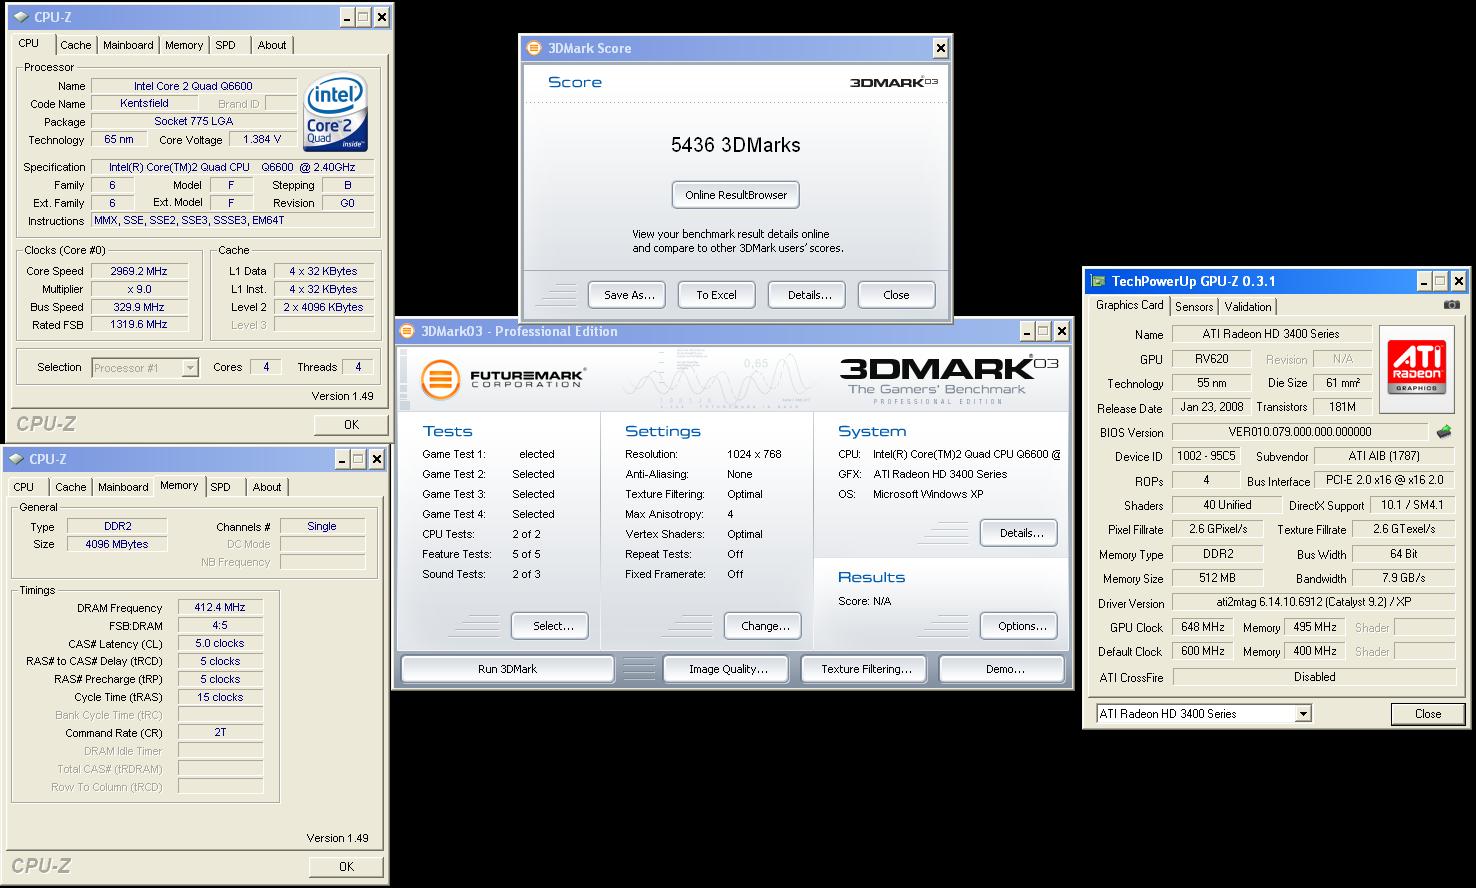Screen dimensions: 1476x888
Task: Switch to CPU tab in bottom CPU-Z
Action: tap(24, 487)
